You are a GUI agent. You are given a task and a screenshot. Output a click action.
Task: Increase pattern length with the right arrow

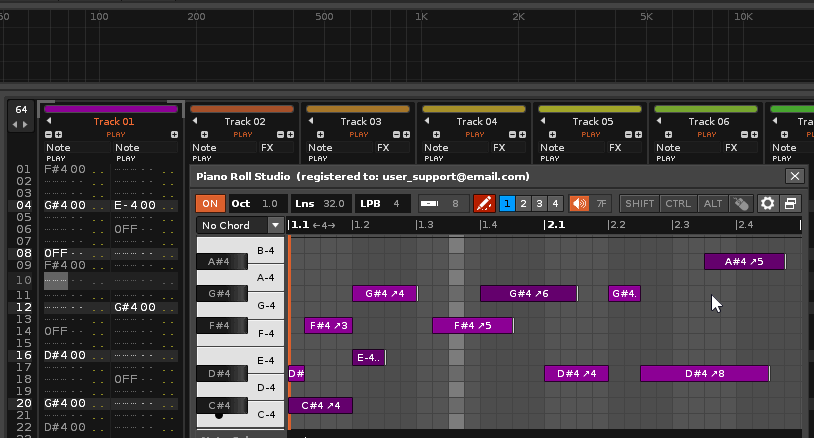click(x=25, y=125)
